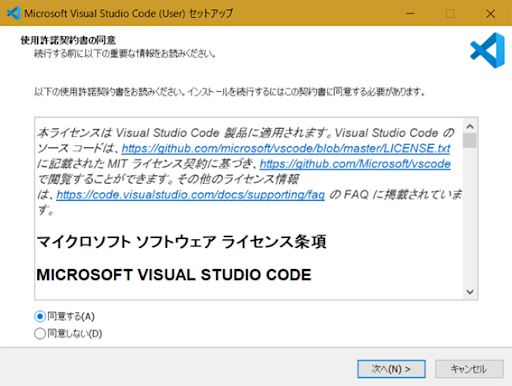Screen dimensions: 512x386
Task: Click the VS Code icon in the title bar
Action: pyautogui.click(x=14, y=13)
